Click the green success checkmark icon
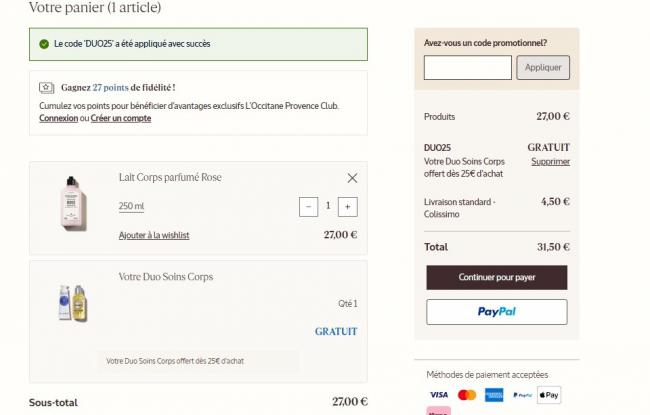650x415 pixels. (x=44, y=44)
